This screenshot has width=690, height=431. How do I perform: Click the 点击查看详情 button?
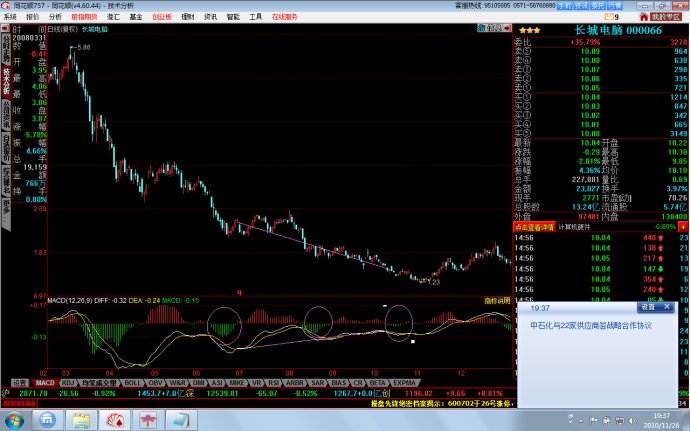click(535, 227)
